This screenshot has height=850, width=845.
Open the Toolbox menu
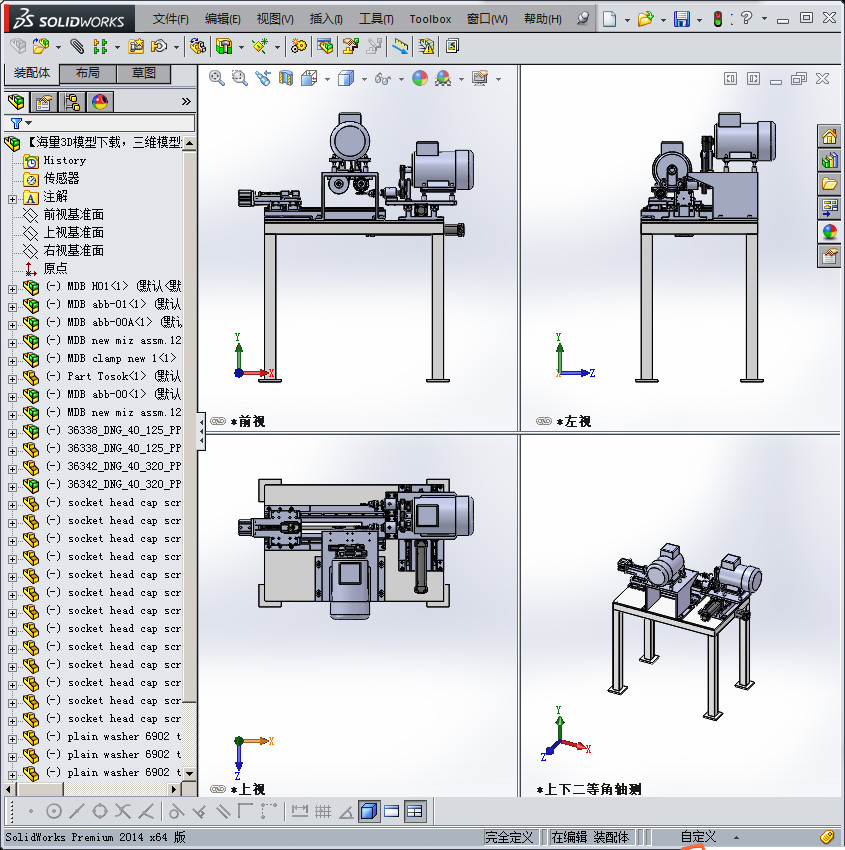(430, 19)
